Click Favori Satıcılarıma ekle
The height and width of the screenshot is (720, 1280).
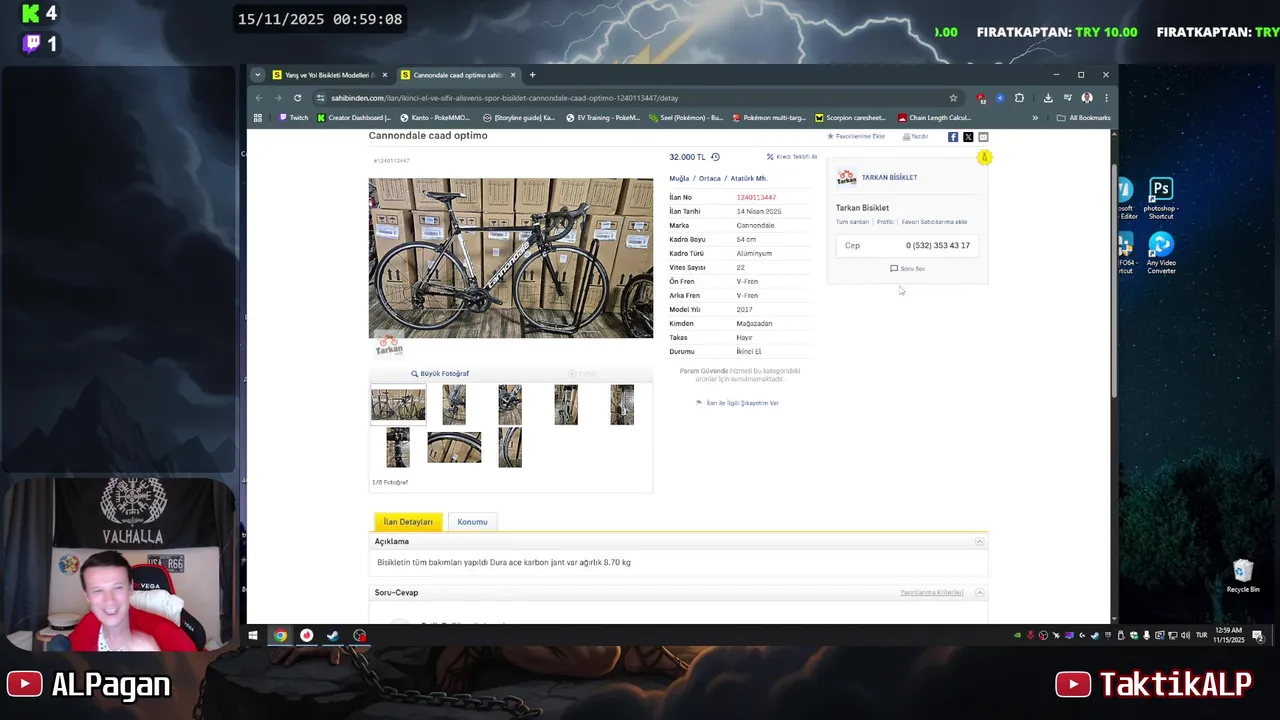click(934, 222)
